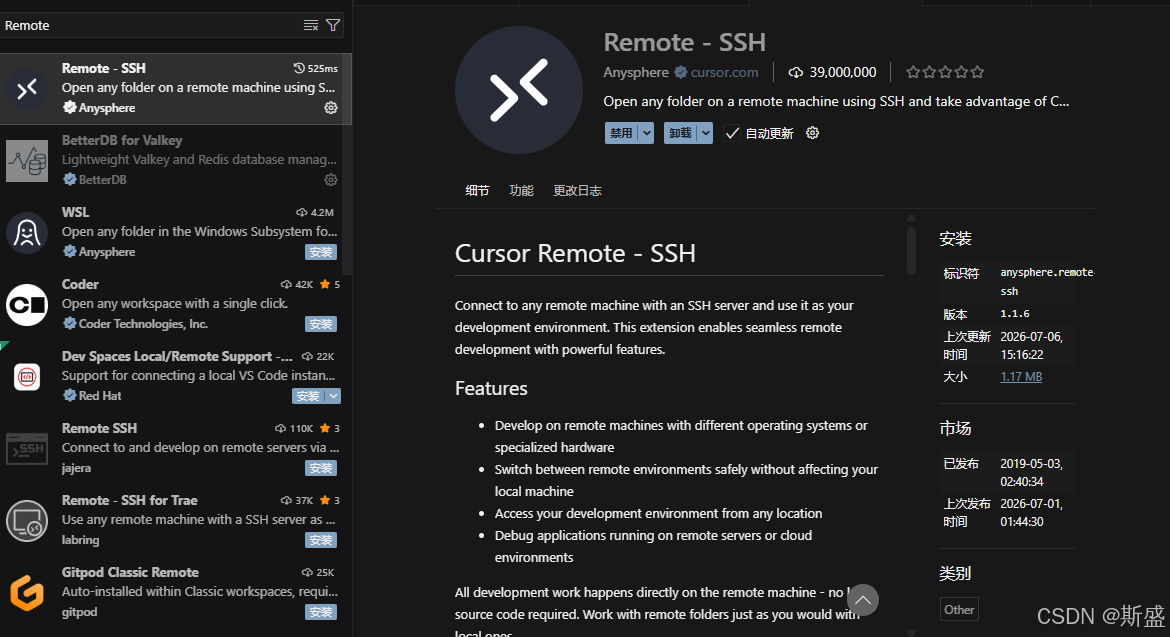
Task: Toggle the 自动更新 checkbox
Action: pyautogui.click(x=732, y=133)
